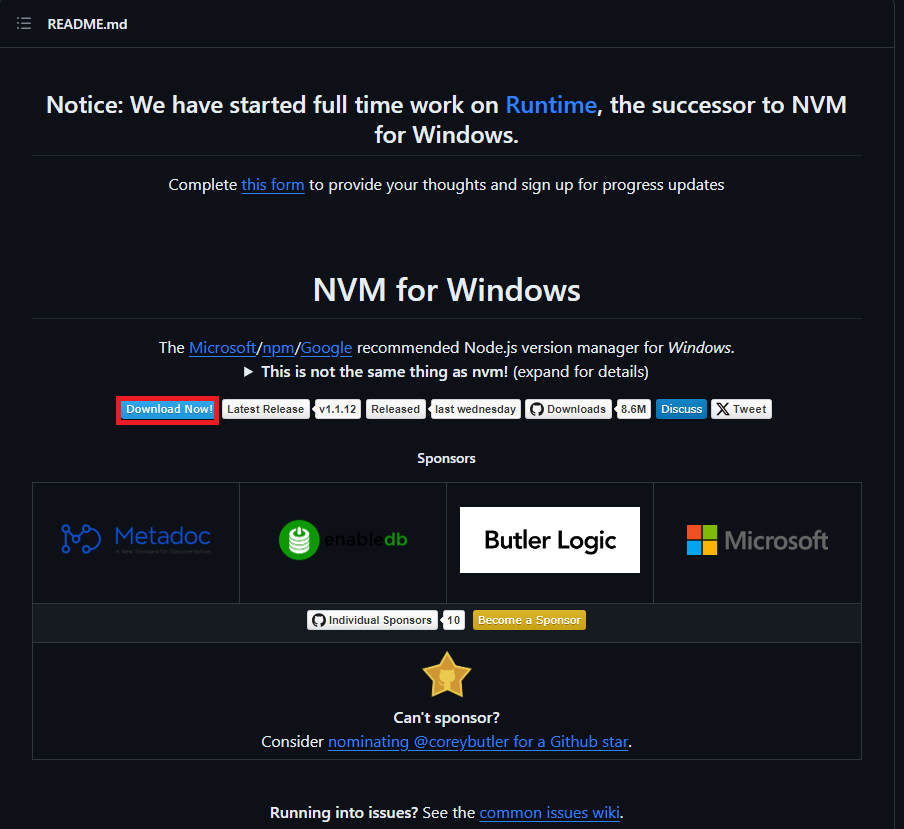Click the GitHub icon on Downloads badge
This screenshot has width=904, height=829.
[537, 409]
